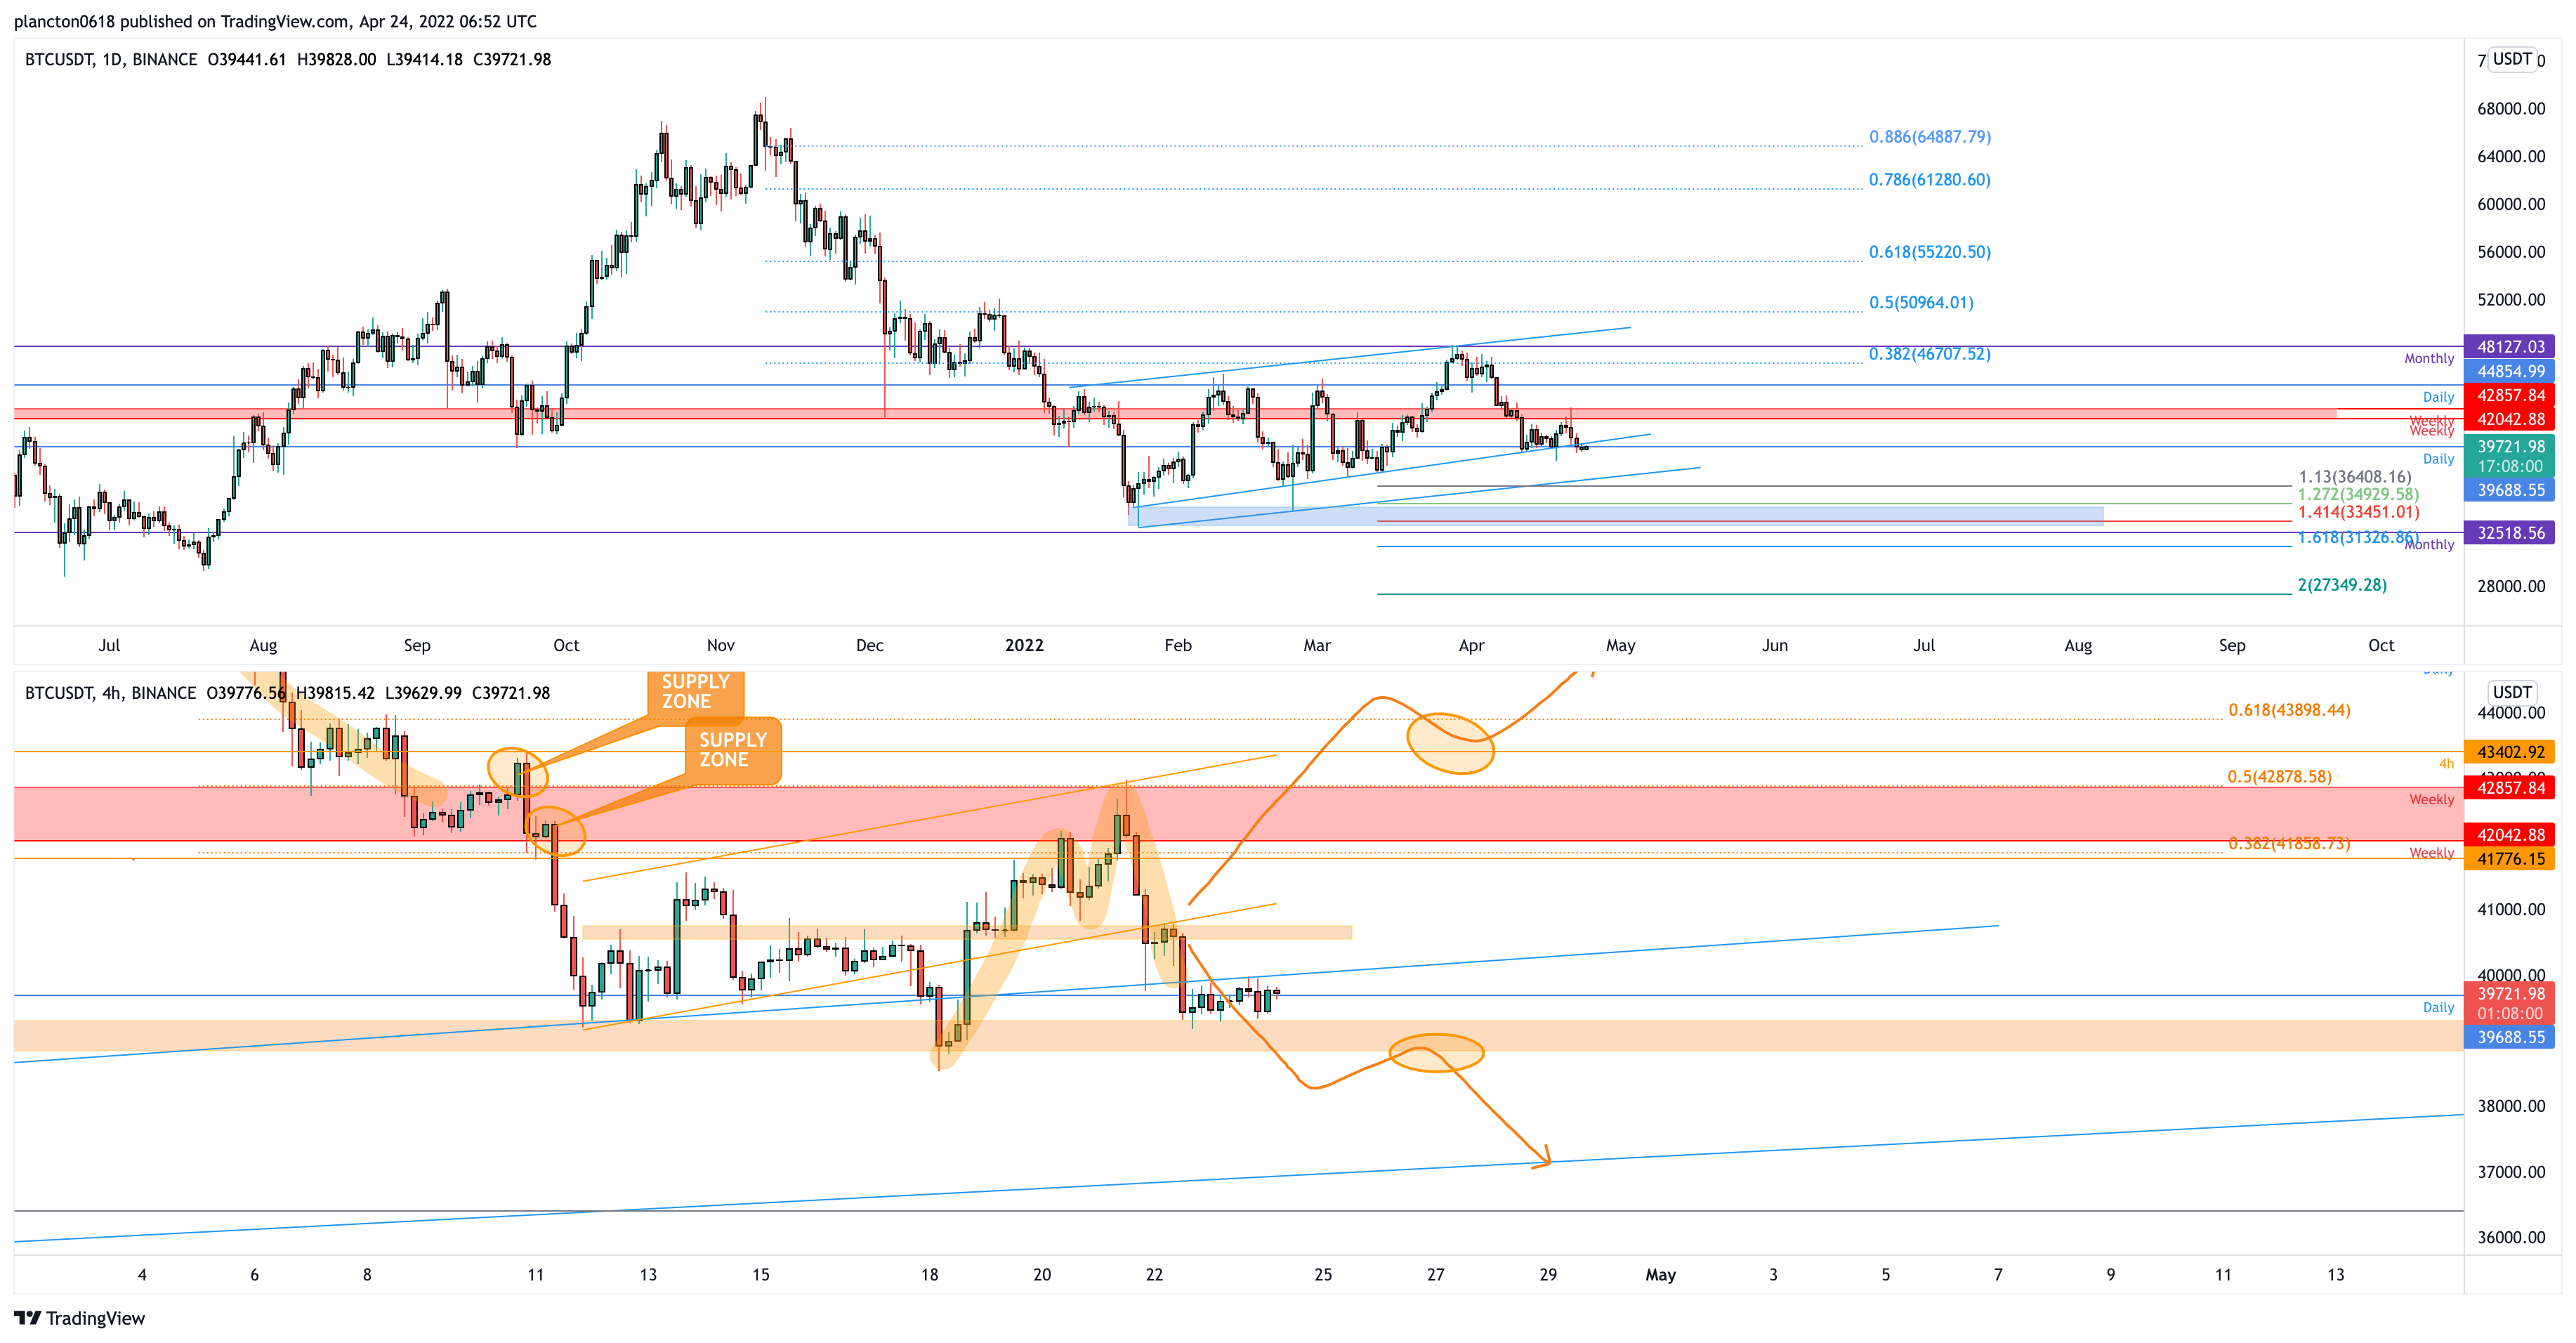This screenshot has height=1343, width=2576.
Task: Click the 0.382(46707.52) Fibonacci label
Action: pyautogui.click(x=1930, y=354)
